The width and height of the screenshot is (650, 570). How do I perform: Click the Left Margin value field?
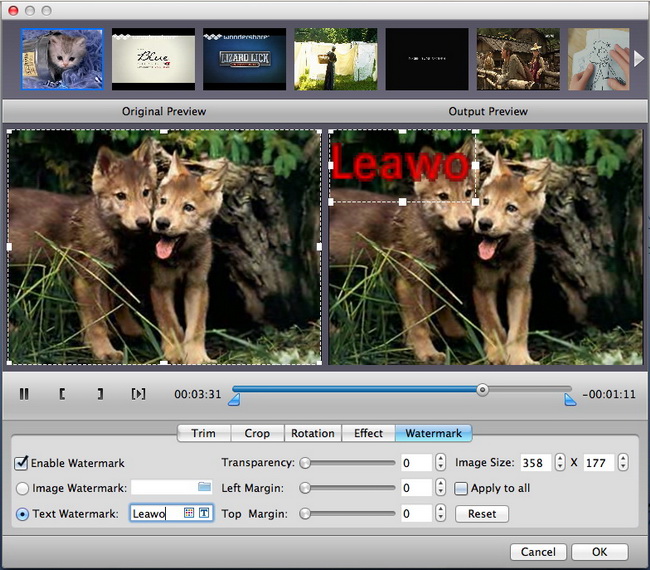coord(417,488)
